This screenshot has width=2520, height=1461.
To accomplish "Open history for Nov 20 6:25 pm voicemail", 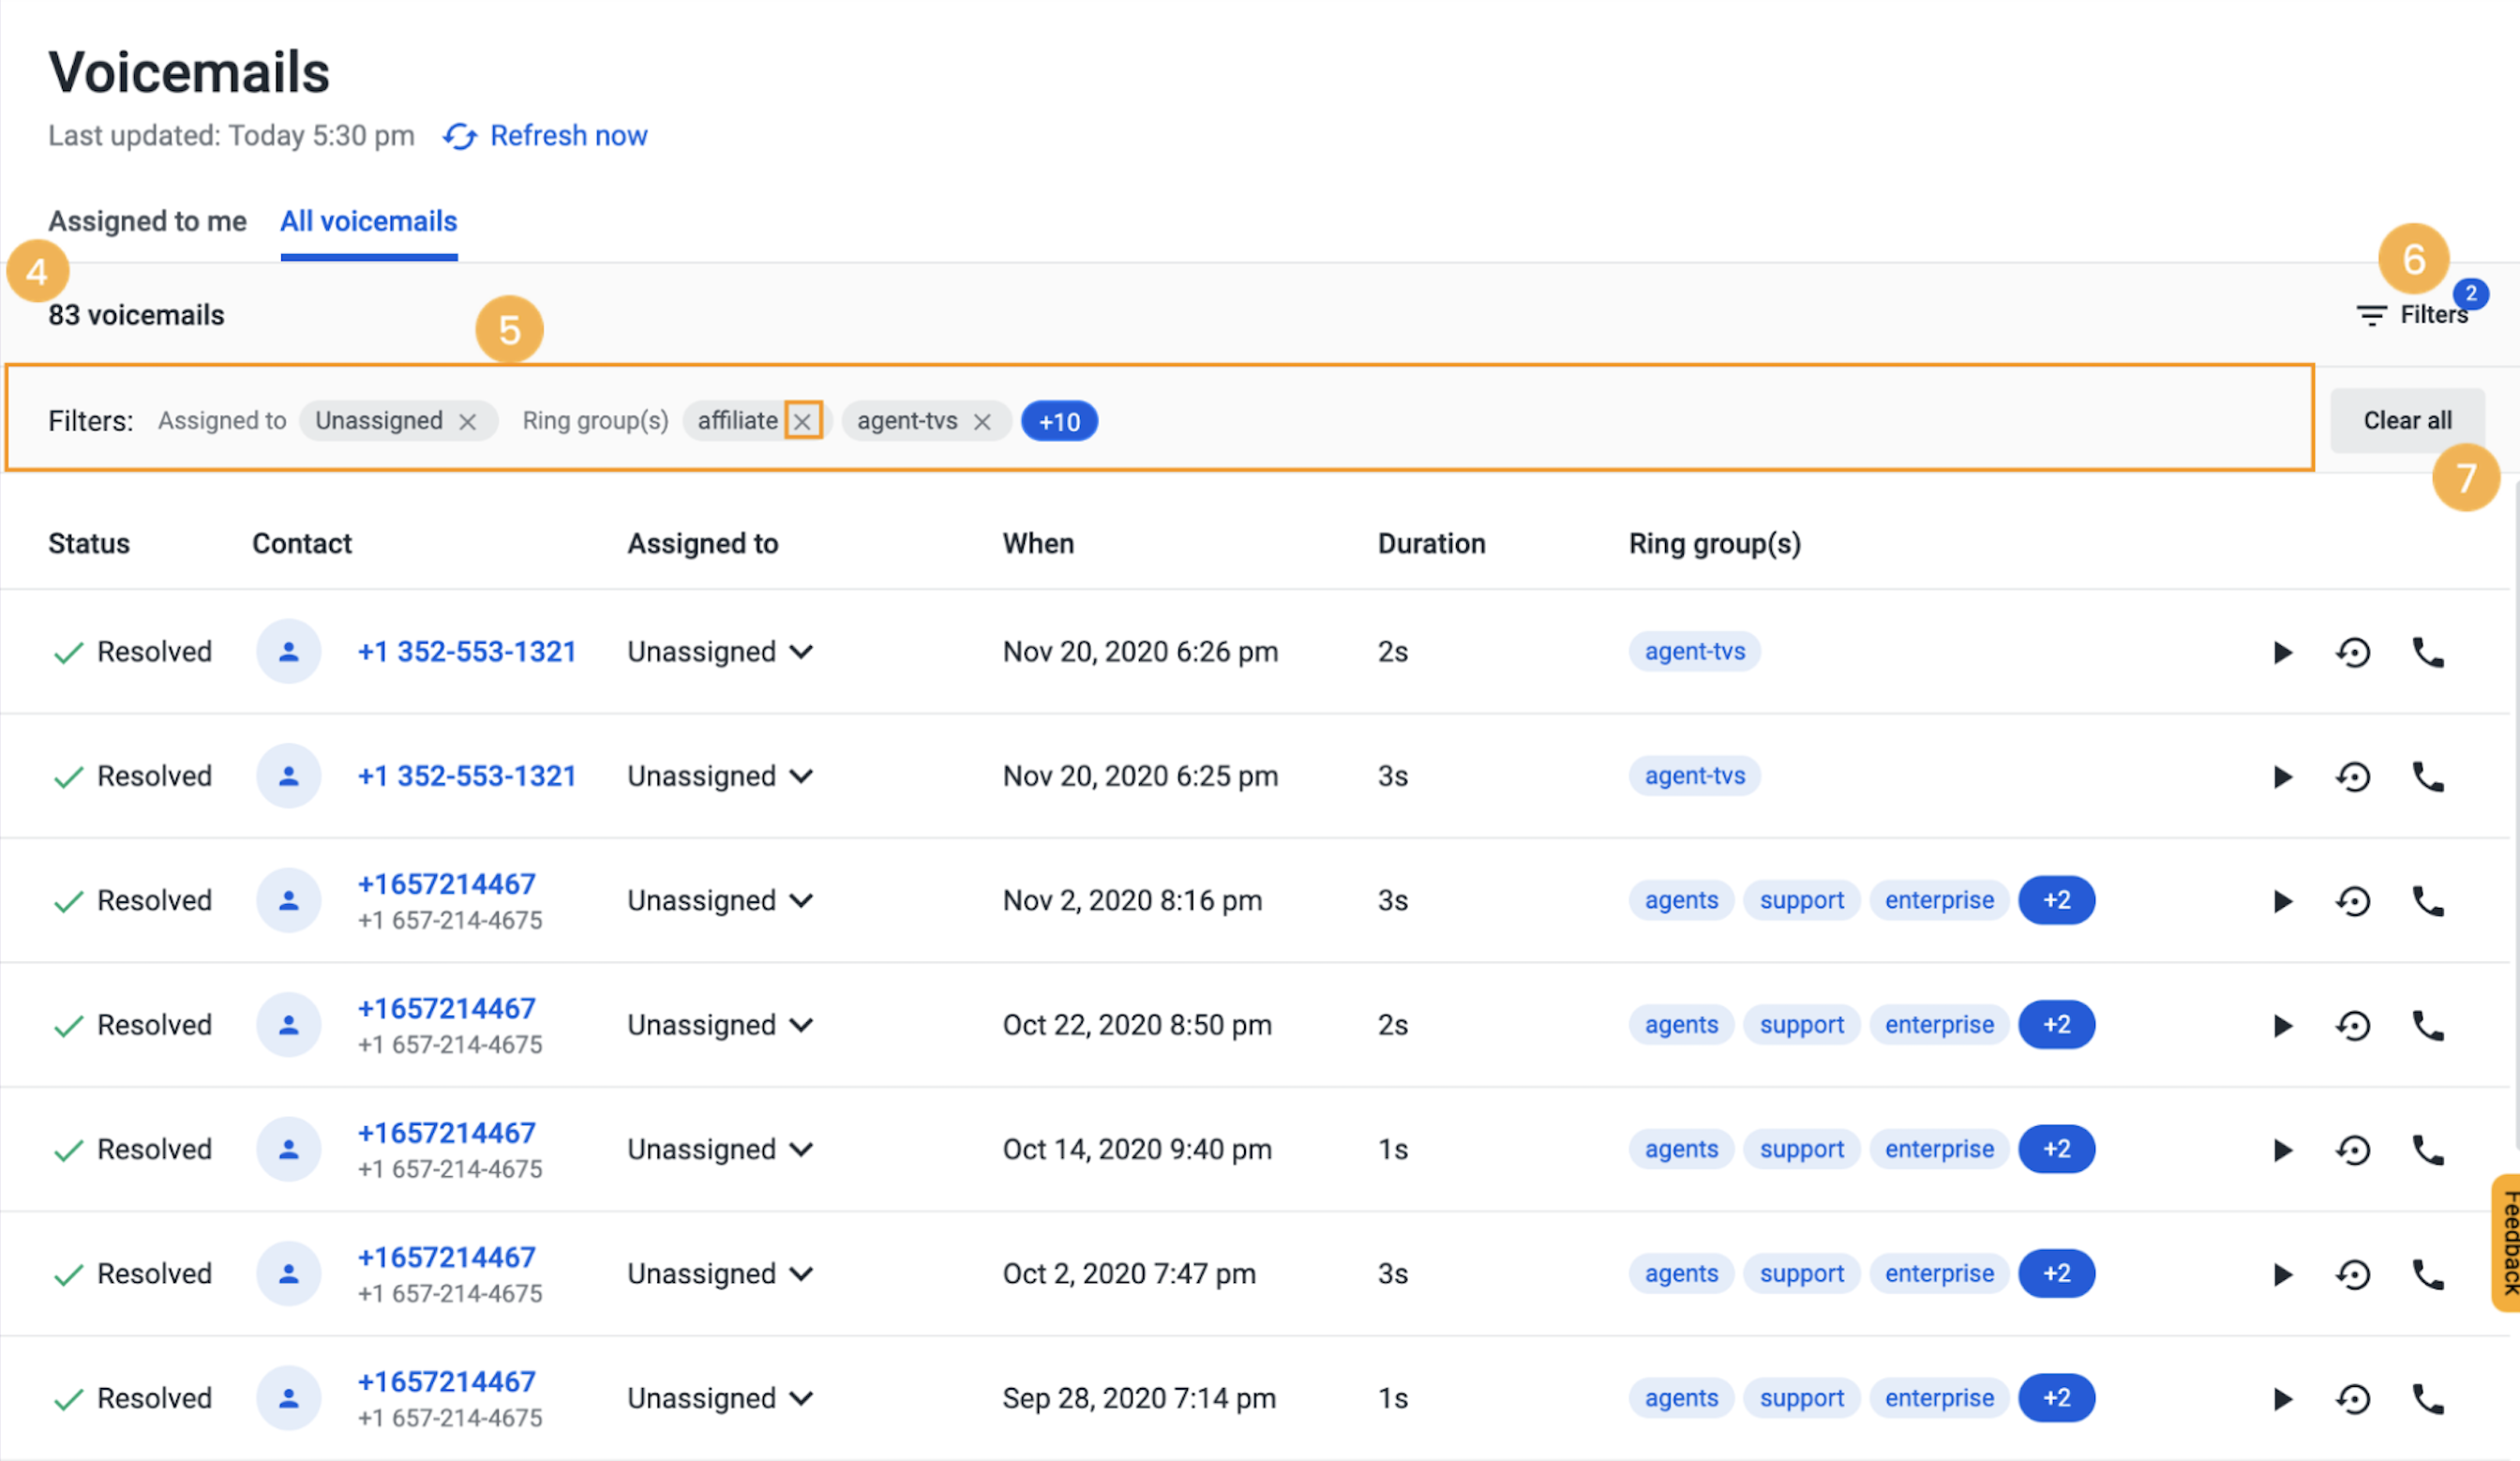I will click(2353, 777).
